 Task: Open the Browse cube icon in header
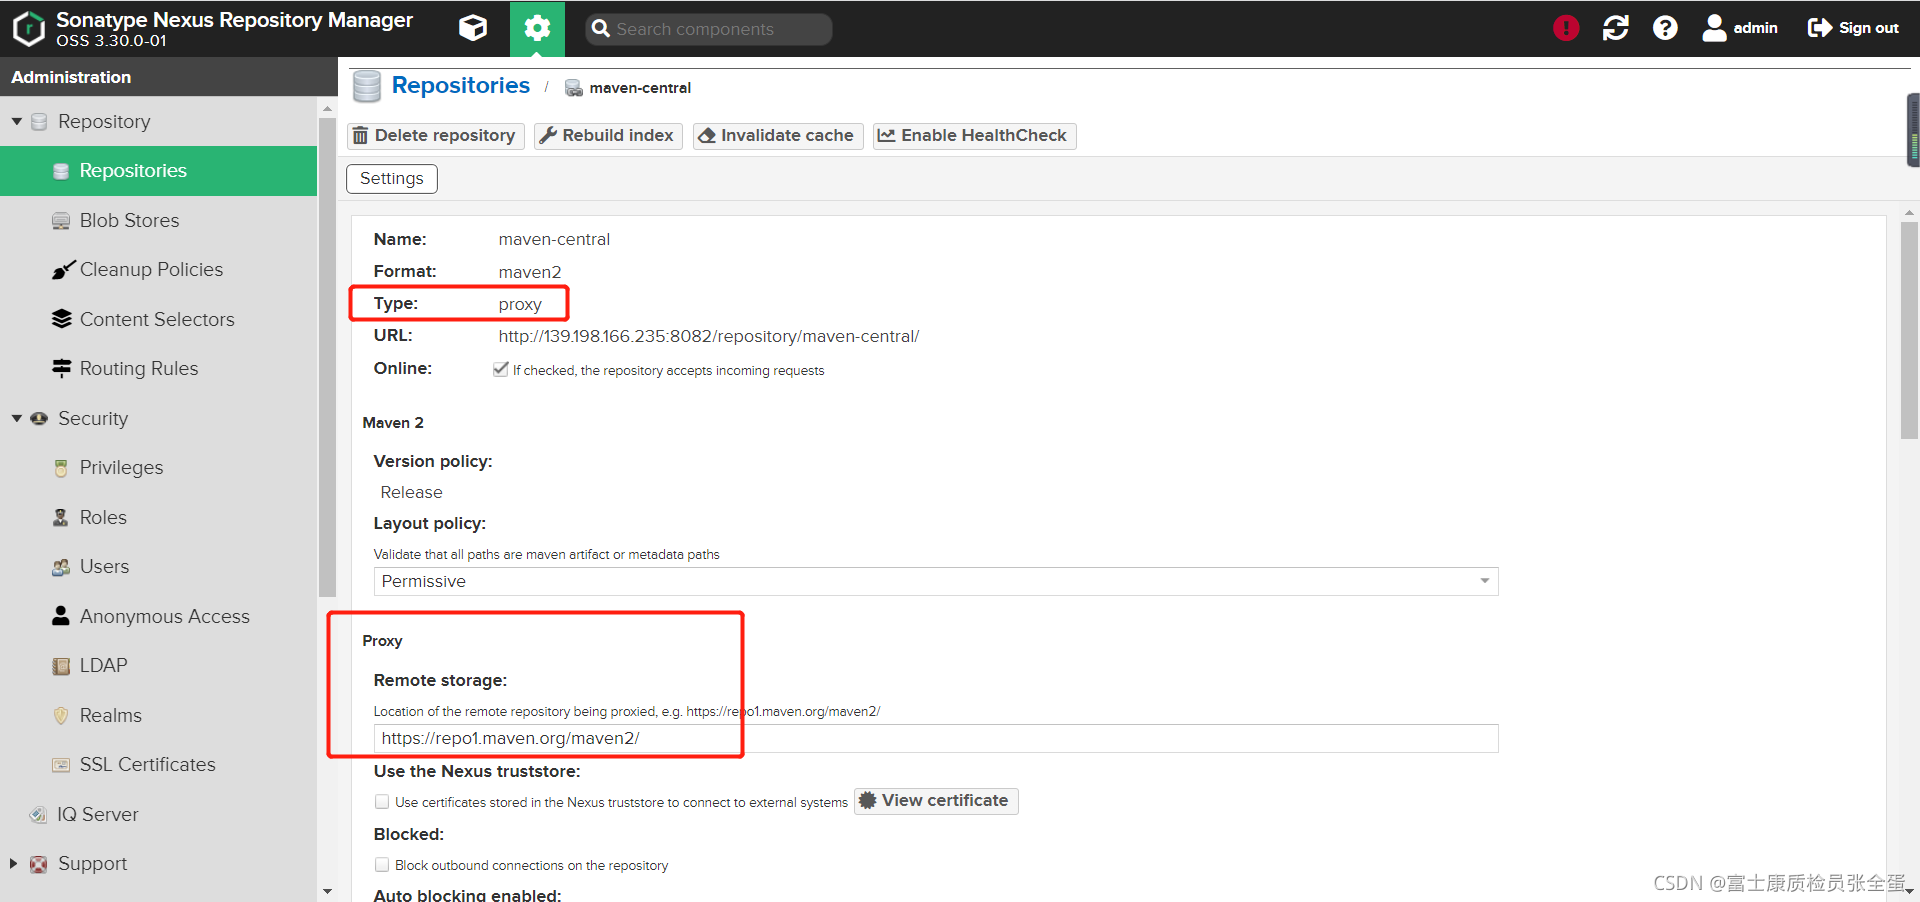473,28
